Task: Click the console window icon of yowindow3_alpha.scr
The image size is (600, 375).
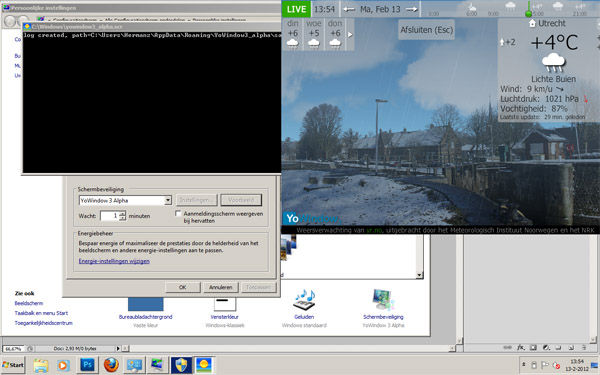Action: (27, 26)
